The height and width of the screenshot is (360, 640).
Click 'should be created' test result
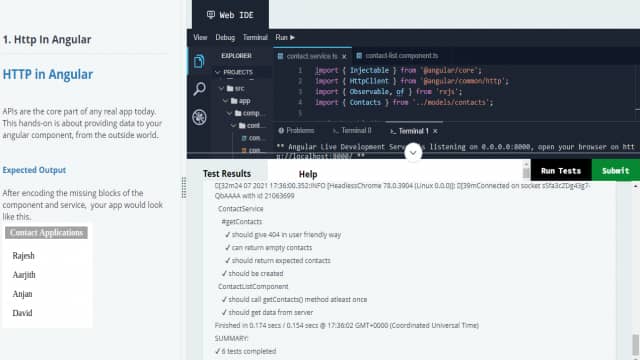[x=252, y=273]
